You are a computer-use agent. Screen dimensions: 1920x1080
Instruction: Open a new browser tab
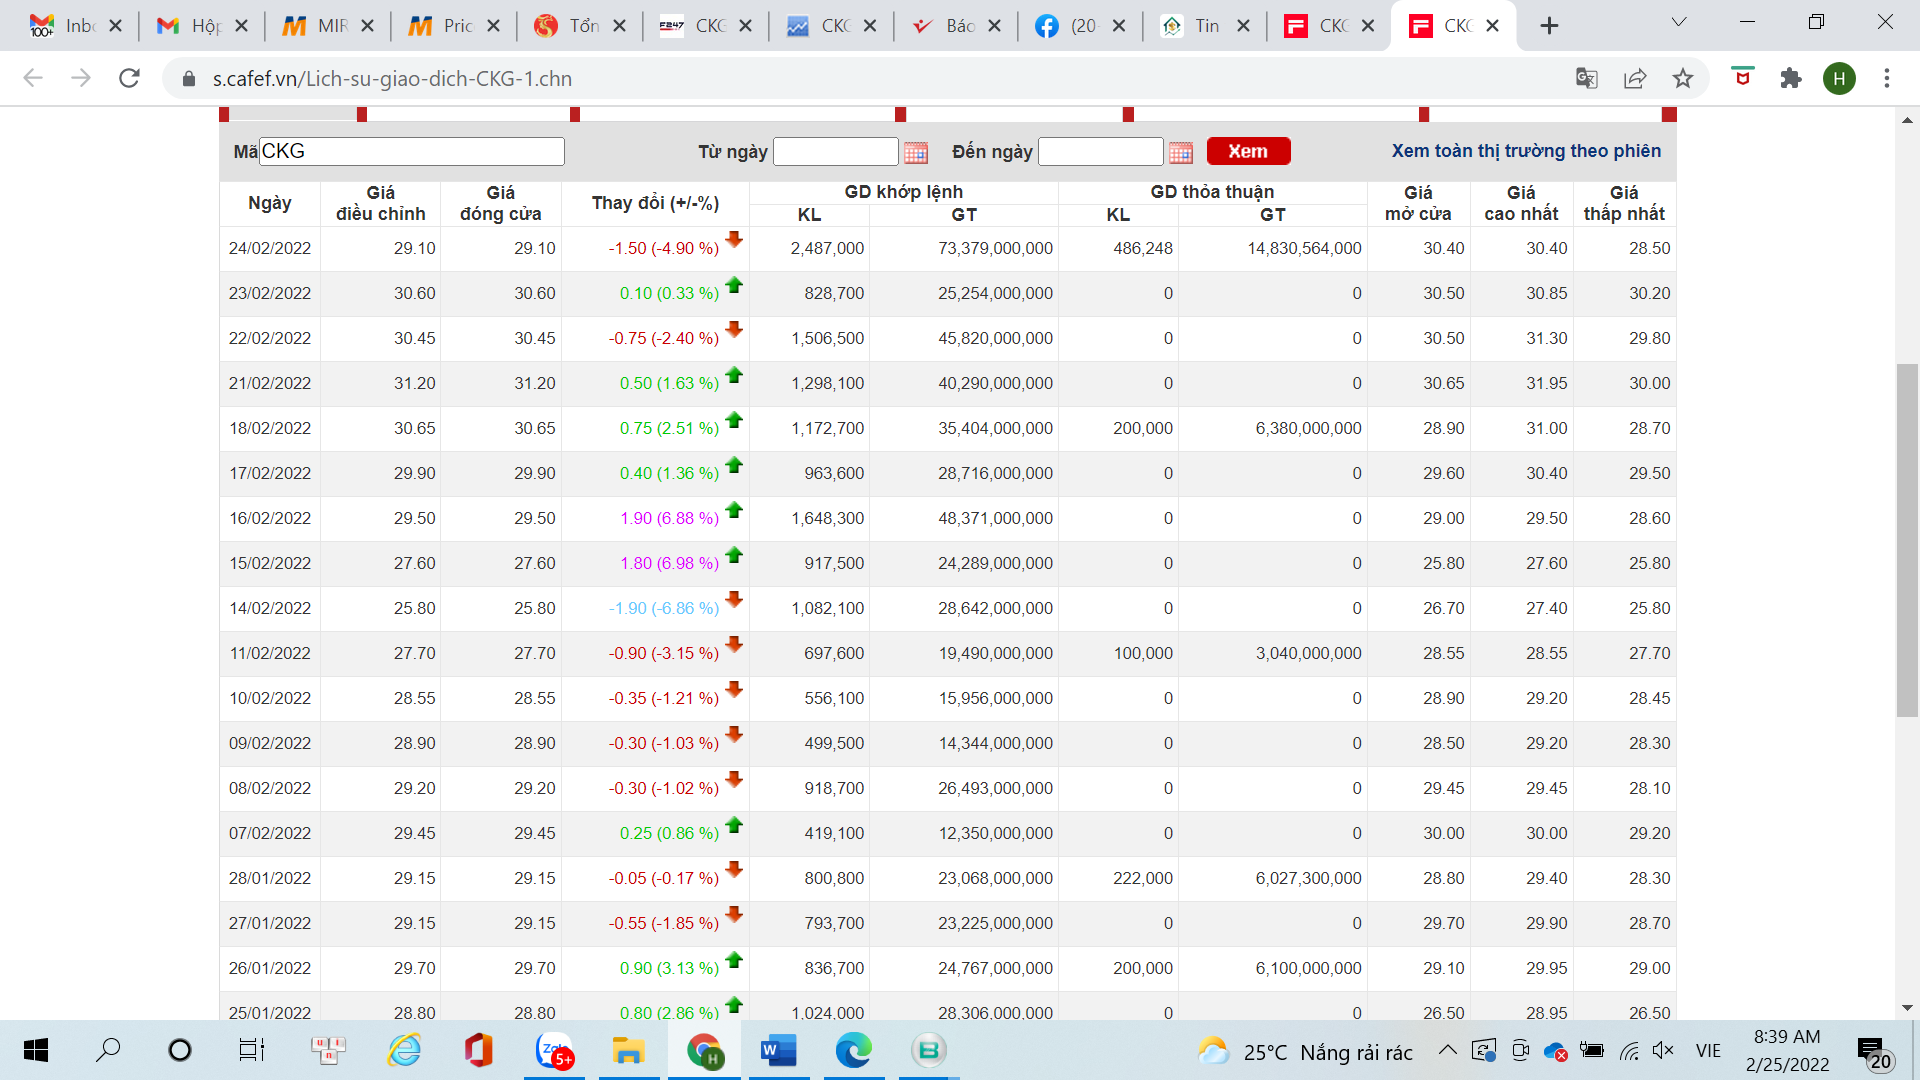pyautogui.click(x=1549, y=26)
